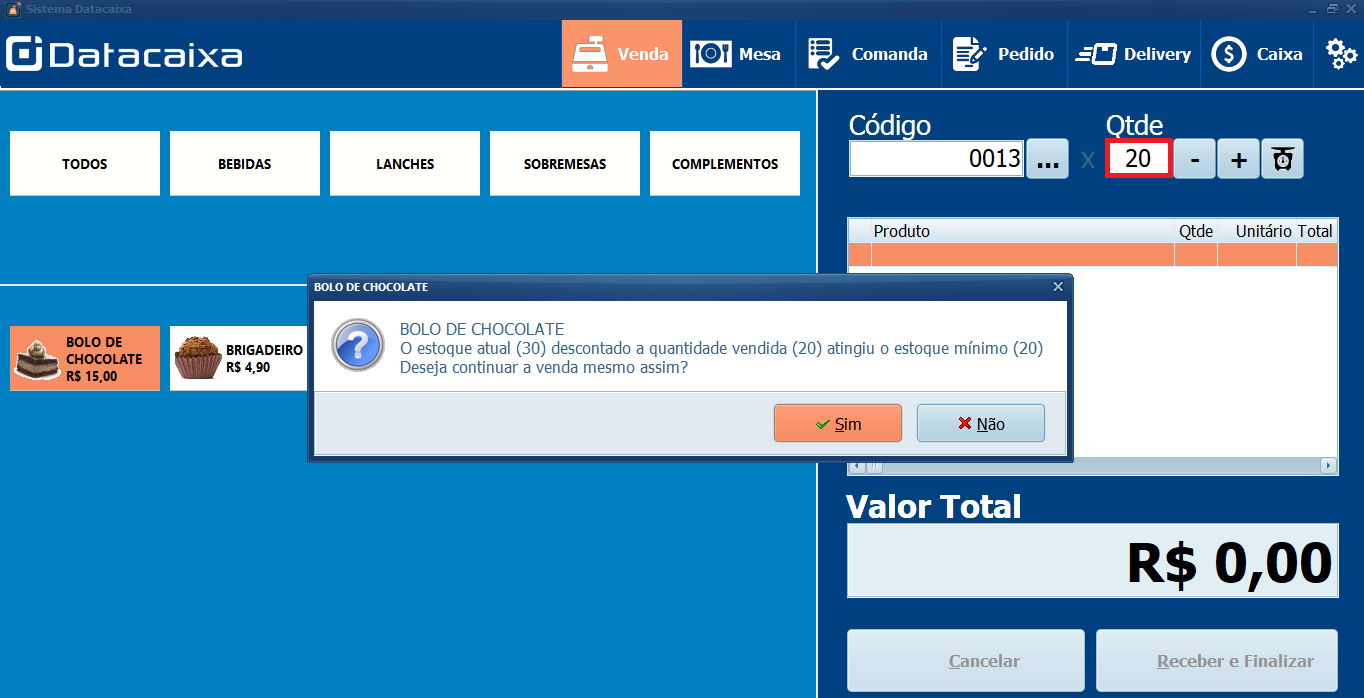Switch to the Mesa table view
The height and width of the screenshot is (698, 1364).
[737, 54]
